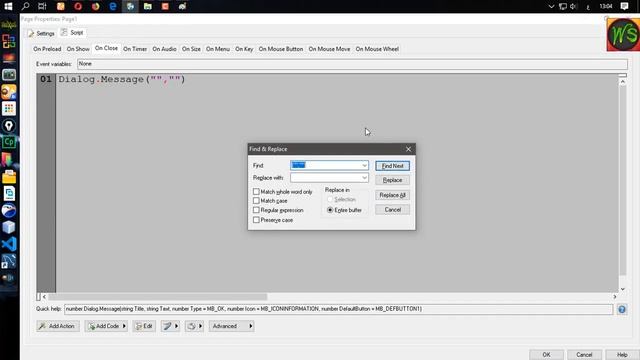640x360 pixels.
Task: Expand the Find combo box arrow
Action: pyautogui.click(x=364, y=165)
